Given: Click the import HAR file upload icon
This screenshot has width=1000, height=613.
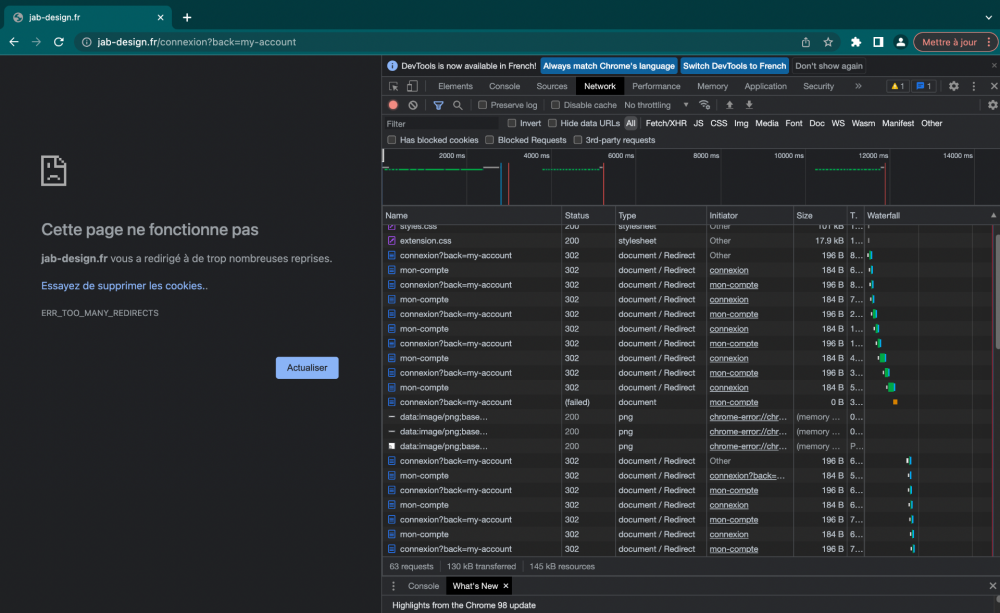Looking at the screenshot, I should coord(729,105).
